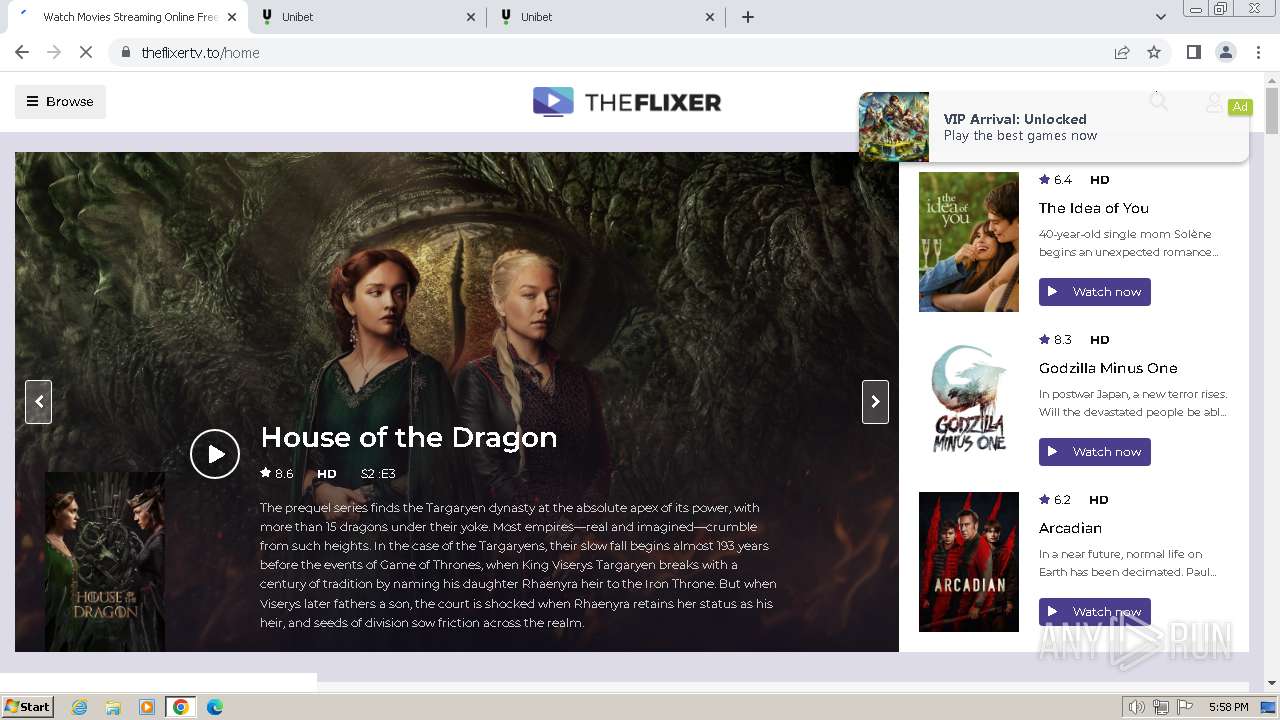Image resolution: width=1280 pixels, height=720 pixels.
Task: Click the user account icon on site
Action: [1214, 102]
